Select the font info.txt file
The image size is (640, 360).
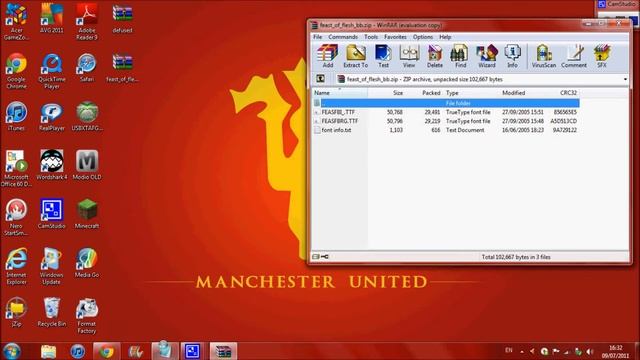coord(446,130)
